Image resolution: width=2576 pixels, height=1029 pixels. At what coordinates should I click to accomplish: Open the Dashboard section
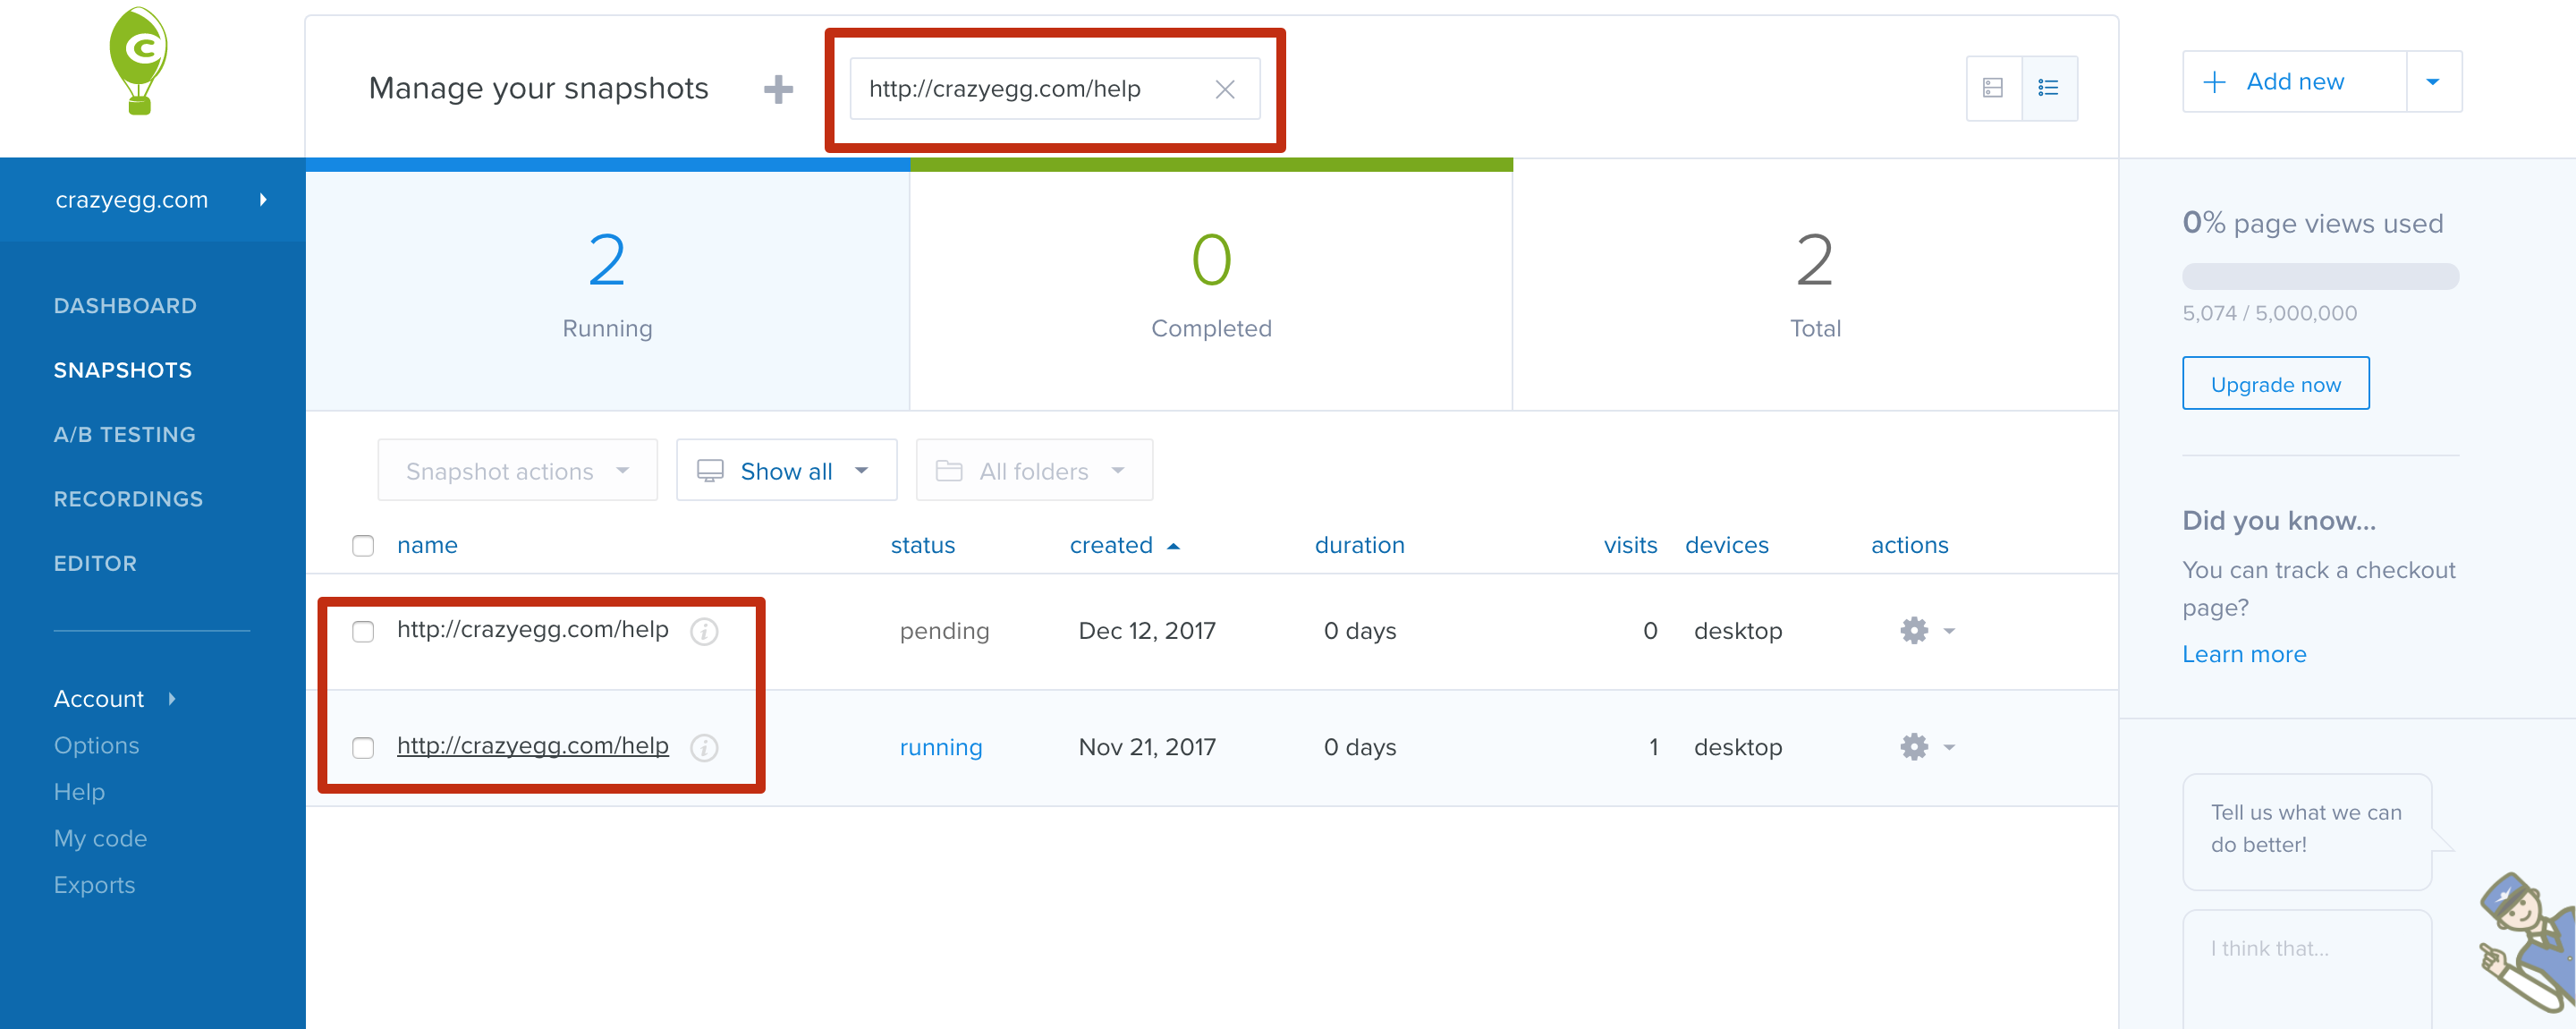pyautogui.click(x=125, y=306)
